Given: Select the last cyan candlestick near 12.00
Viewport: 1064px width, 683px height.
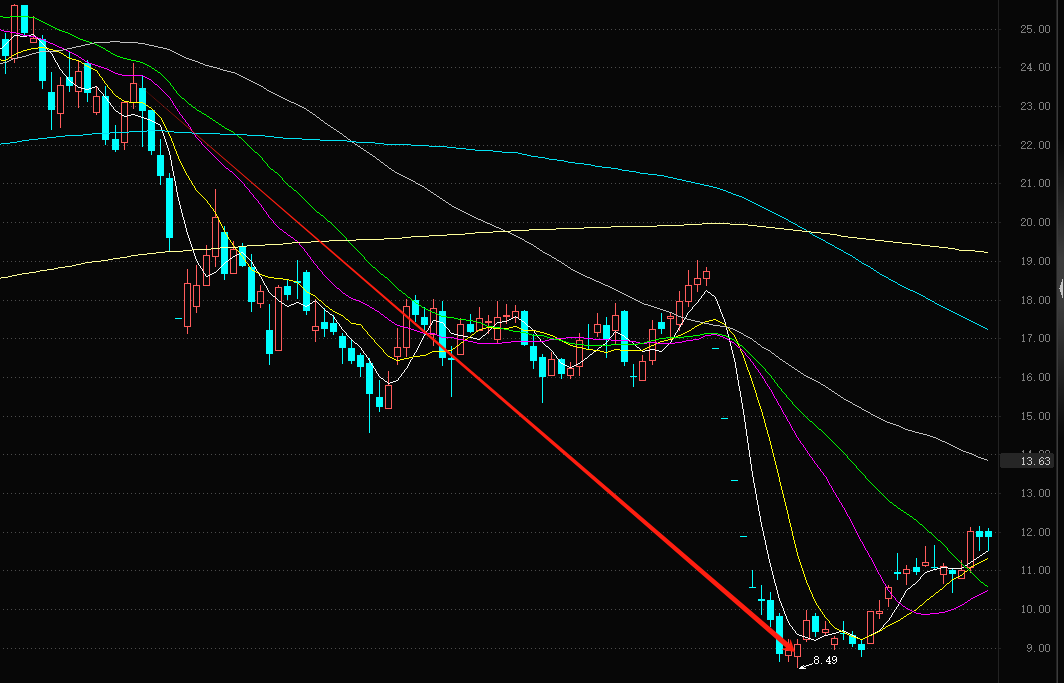Looking at the screenshot, I should [989, 536].
